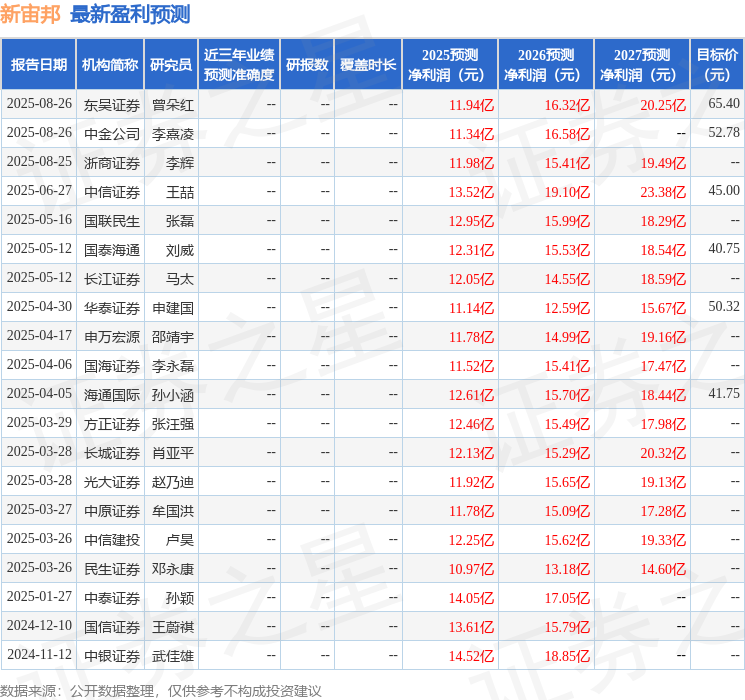Screen dimensions: 745x700
Task: Select the 东吴证券 institution cell
Action: click(x=112, y=105)
